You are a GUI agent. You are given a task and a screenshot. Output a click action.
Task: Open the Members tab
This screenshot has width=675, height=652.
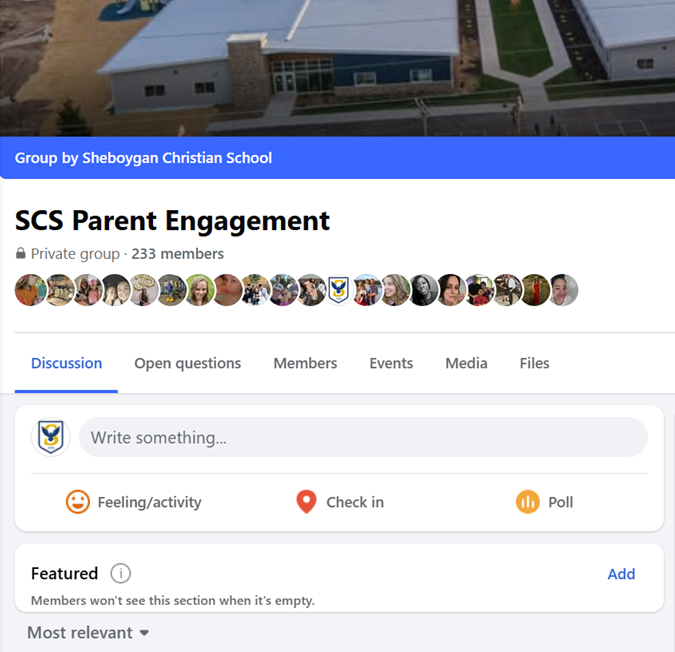pos(305,363)
